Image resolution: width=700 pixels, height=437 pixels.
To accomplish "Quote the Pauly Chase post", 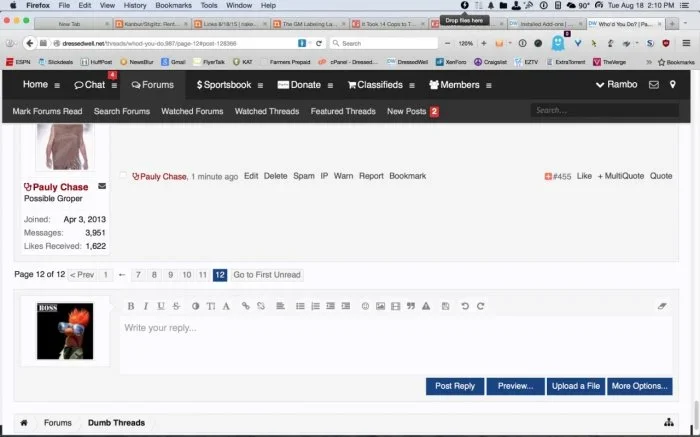I will point(661,176).
